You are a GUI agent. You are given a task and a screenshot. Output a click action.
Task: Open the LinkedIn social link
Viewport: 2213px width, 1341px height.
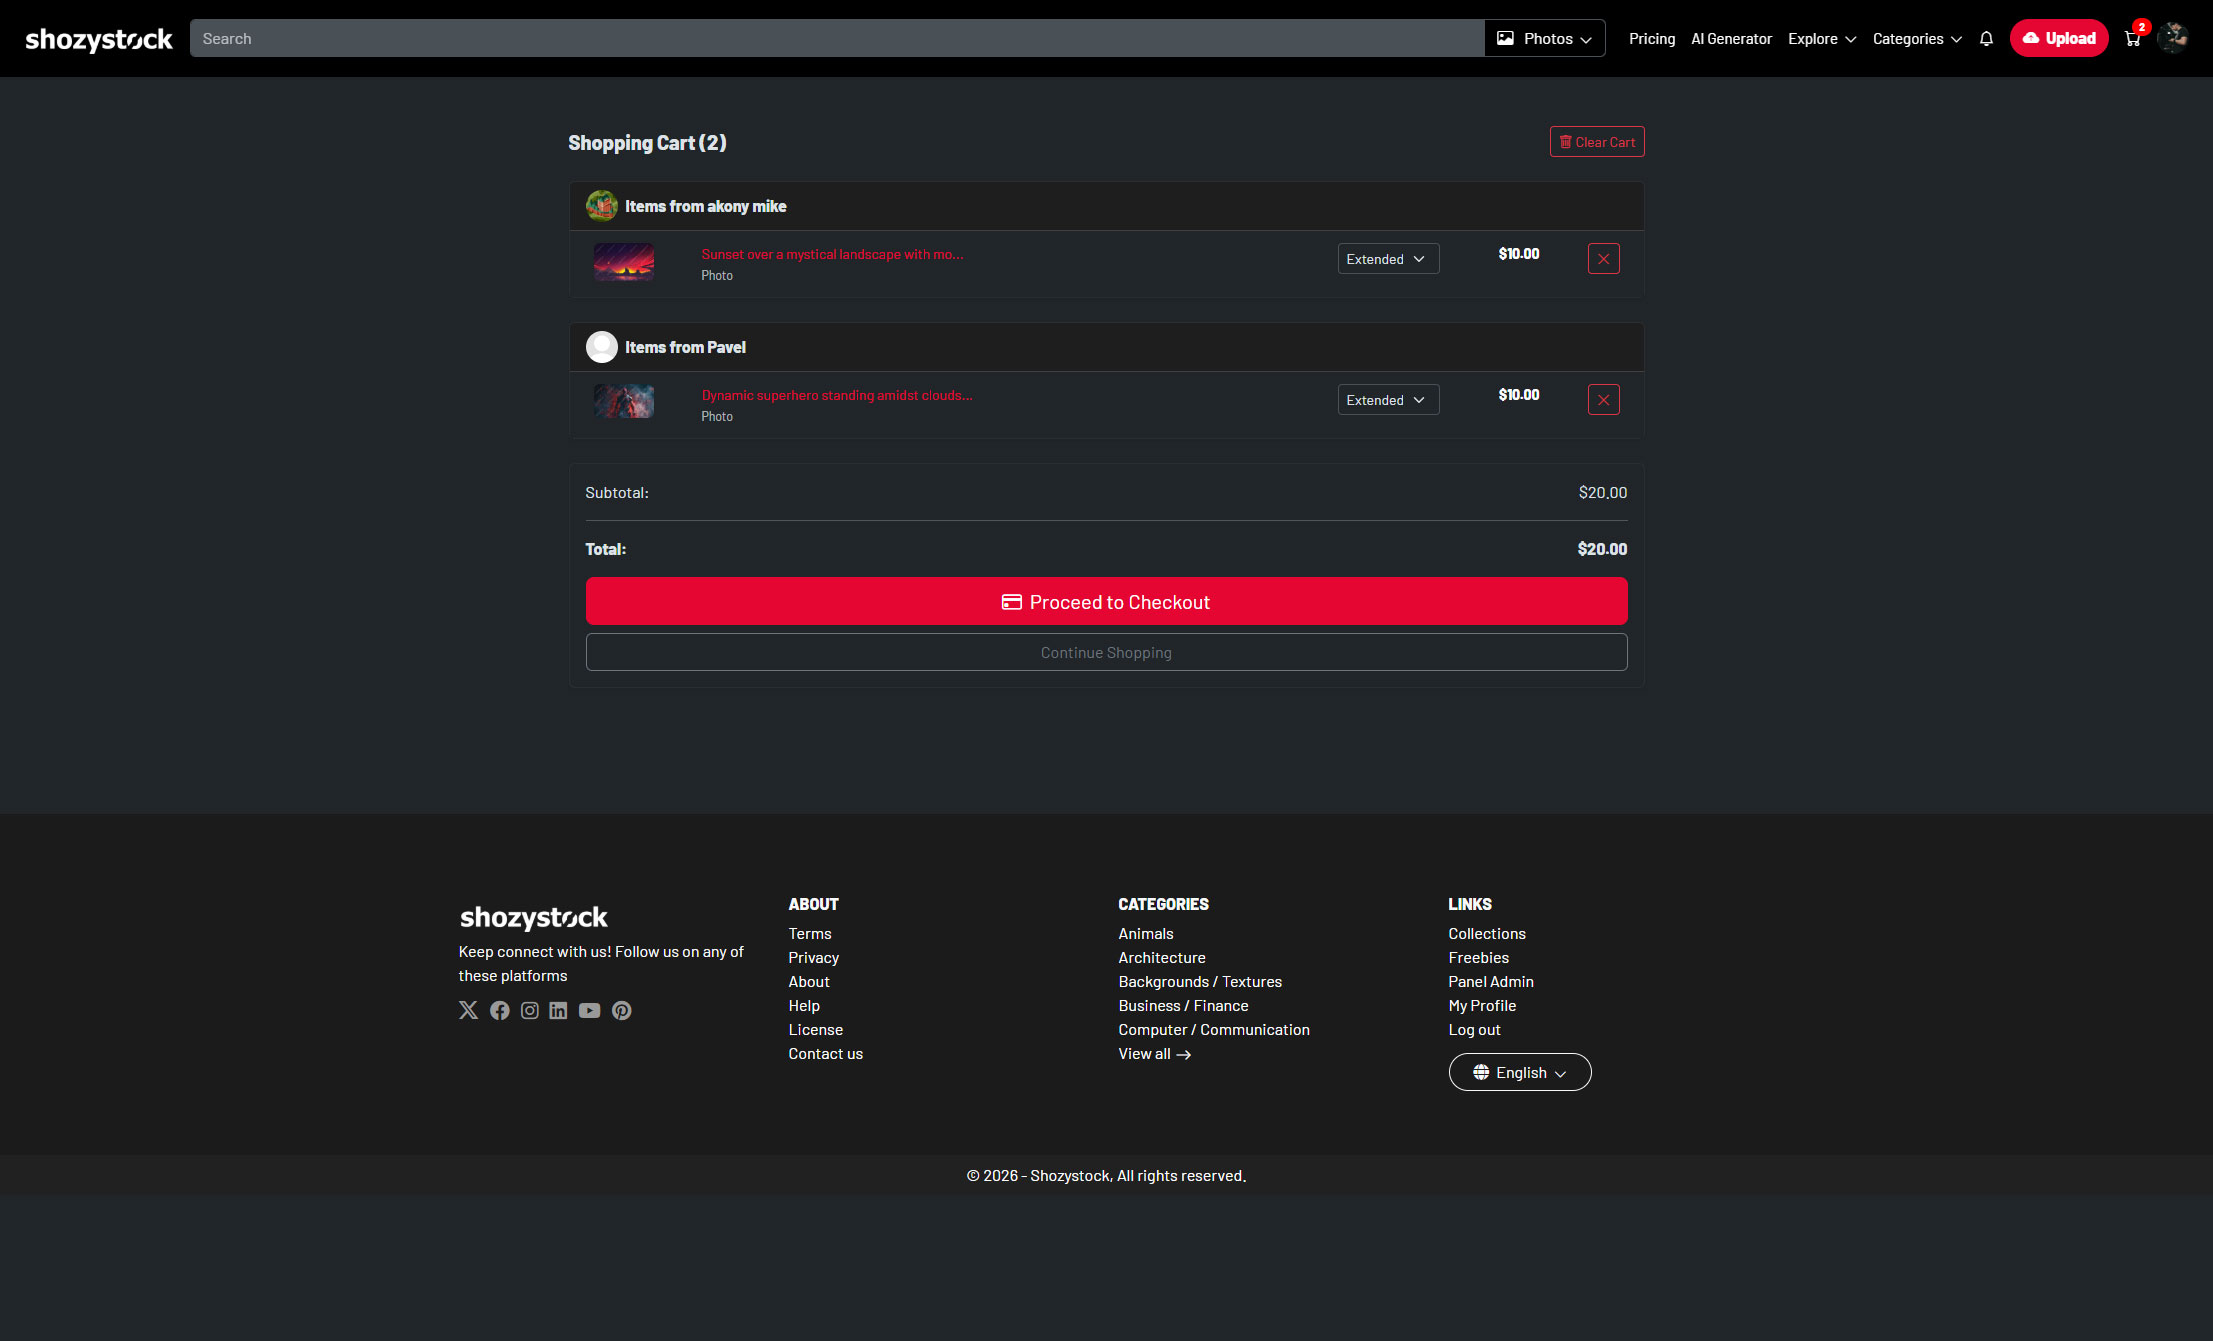[x=558, y=1010]
